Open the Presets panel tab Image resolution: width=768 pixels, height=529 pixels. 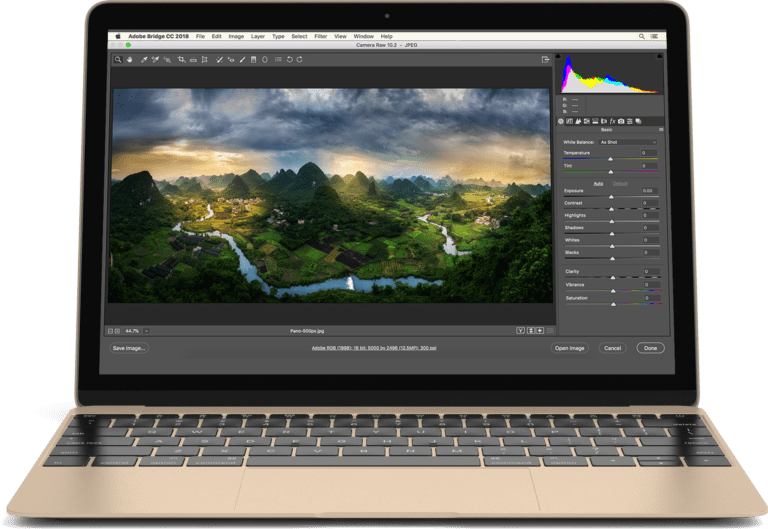pyautogui.click(x=630, y=121)
